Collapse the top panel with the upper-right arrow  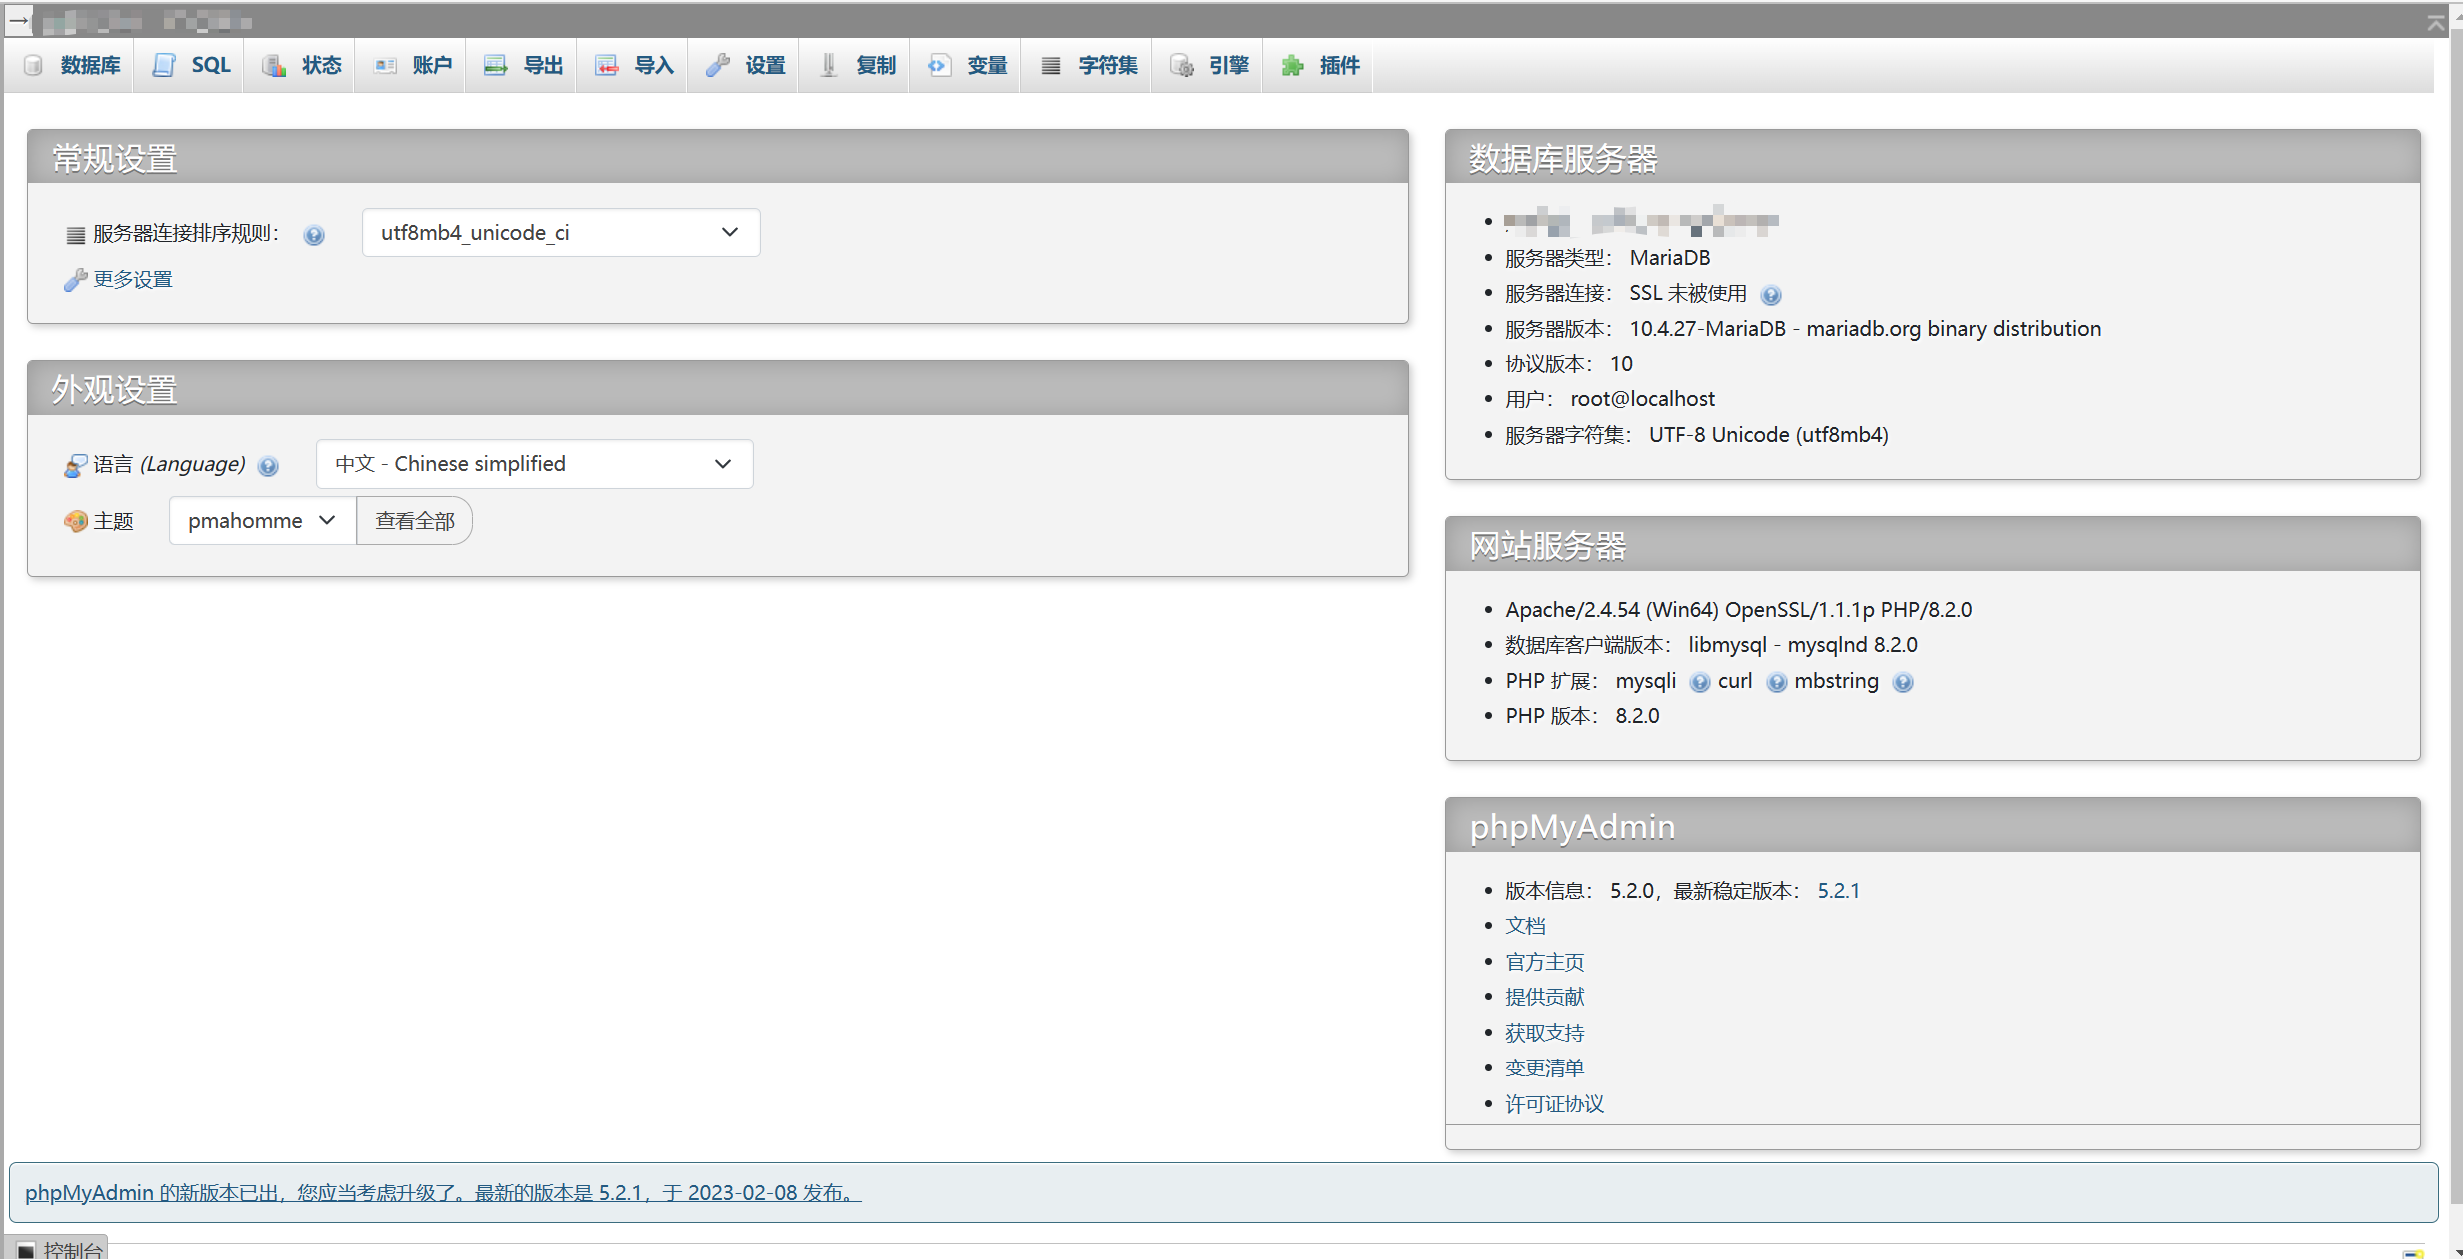2435,22
